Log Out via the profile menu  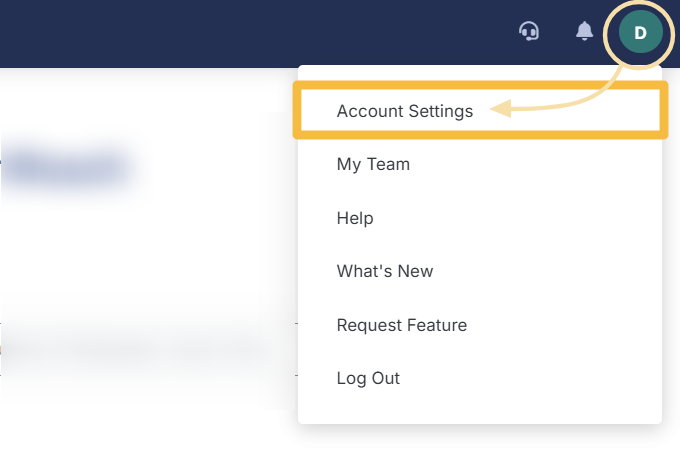click(x=368, y=378)
